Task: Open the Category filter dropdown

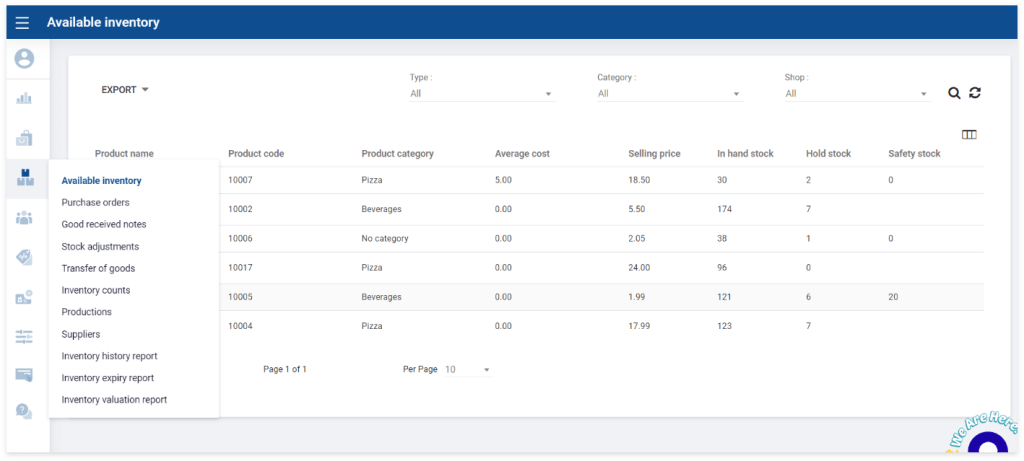Action: coord(670,94)
